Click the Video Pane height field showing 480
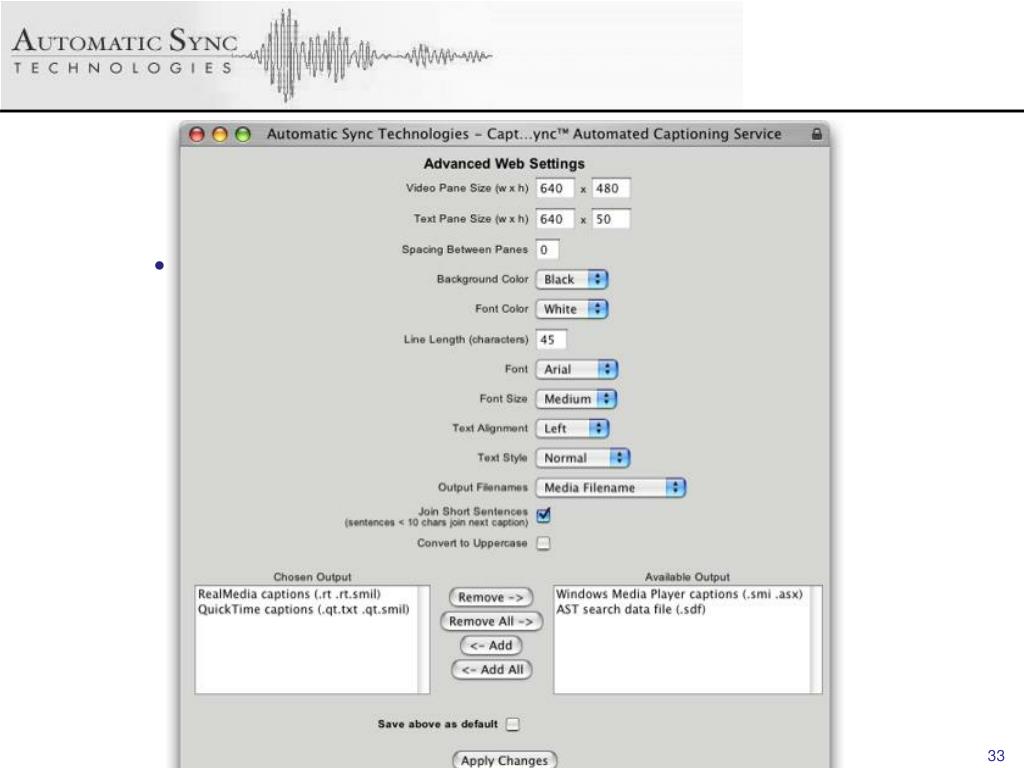The height and width of the screenshot is (768, 1024). [x=611, y=189]
